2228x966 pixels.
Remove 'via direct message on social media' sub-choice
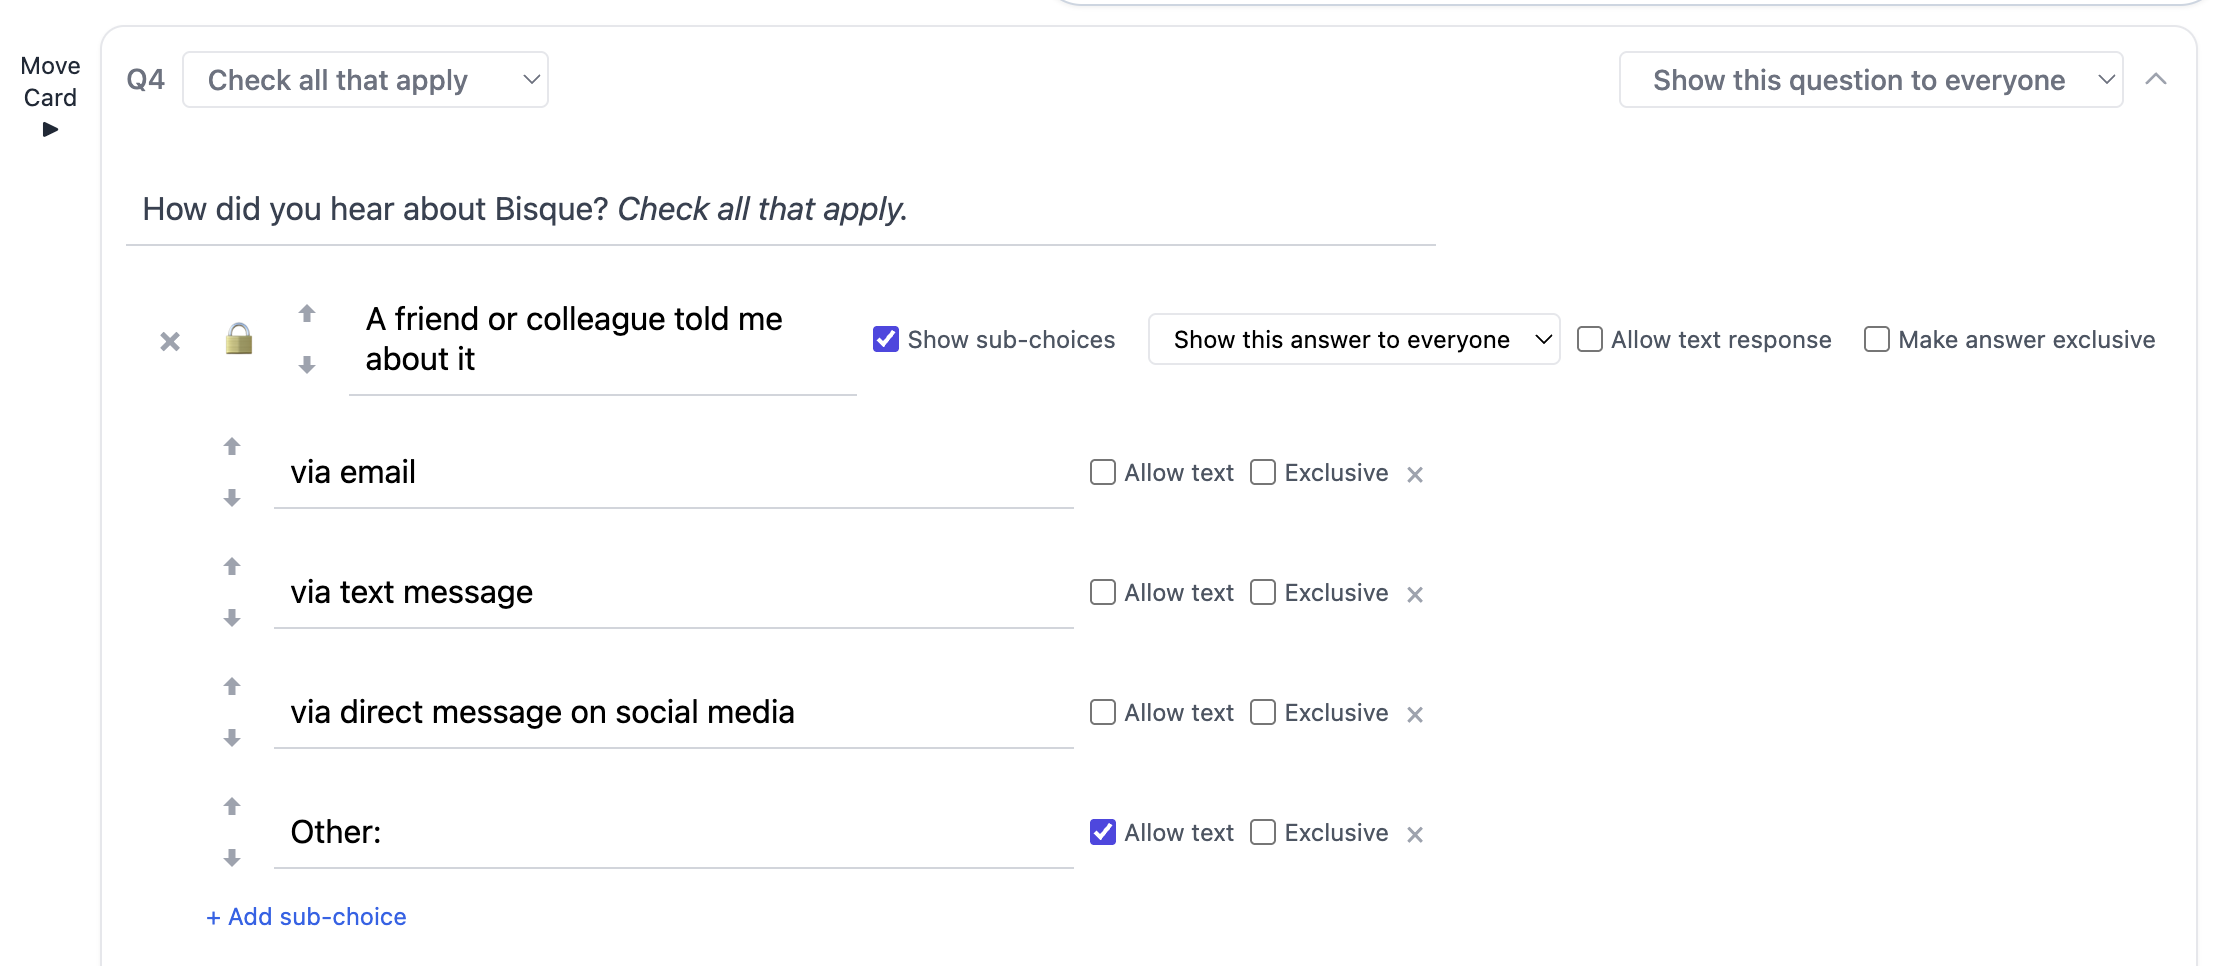(x=1415, y=715)
